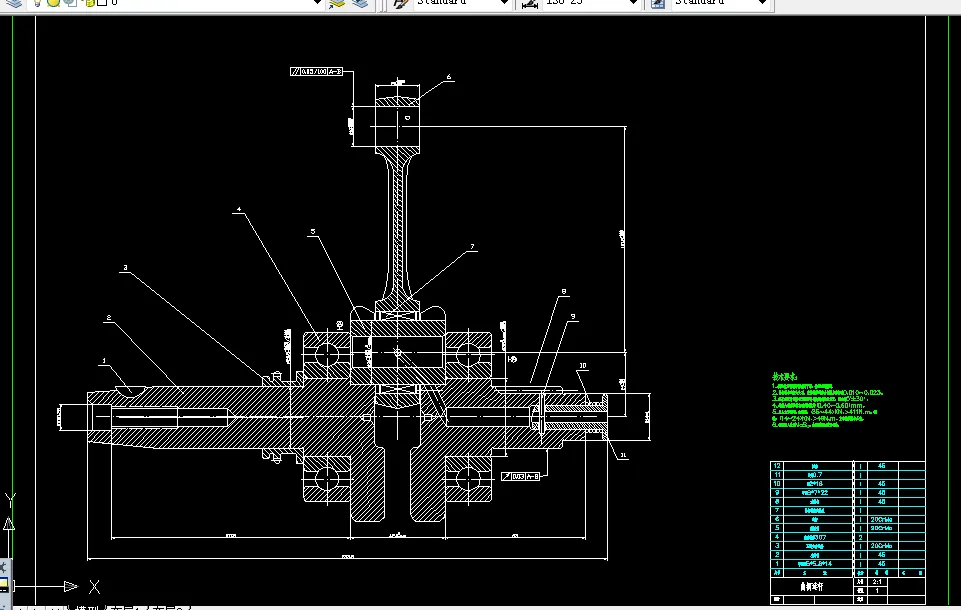The image size is (961, 610).
Task: Select the green technical requirements heading
Action: click(x=784, y=376)
